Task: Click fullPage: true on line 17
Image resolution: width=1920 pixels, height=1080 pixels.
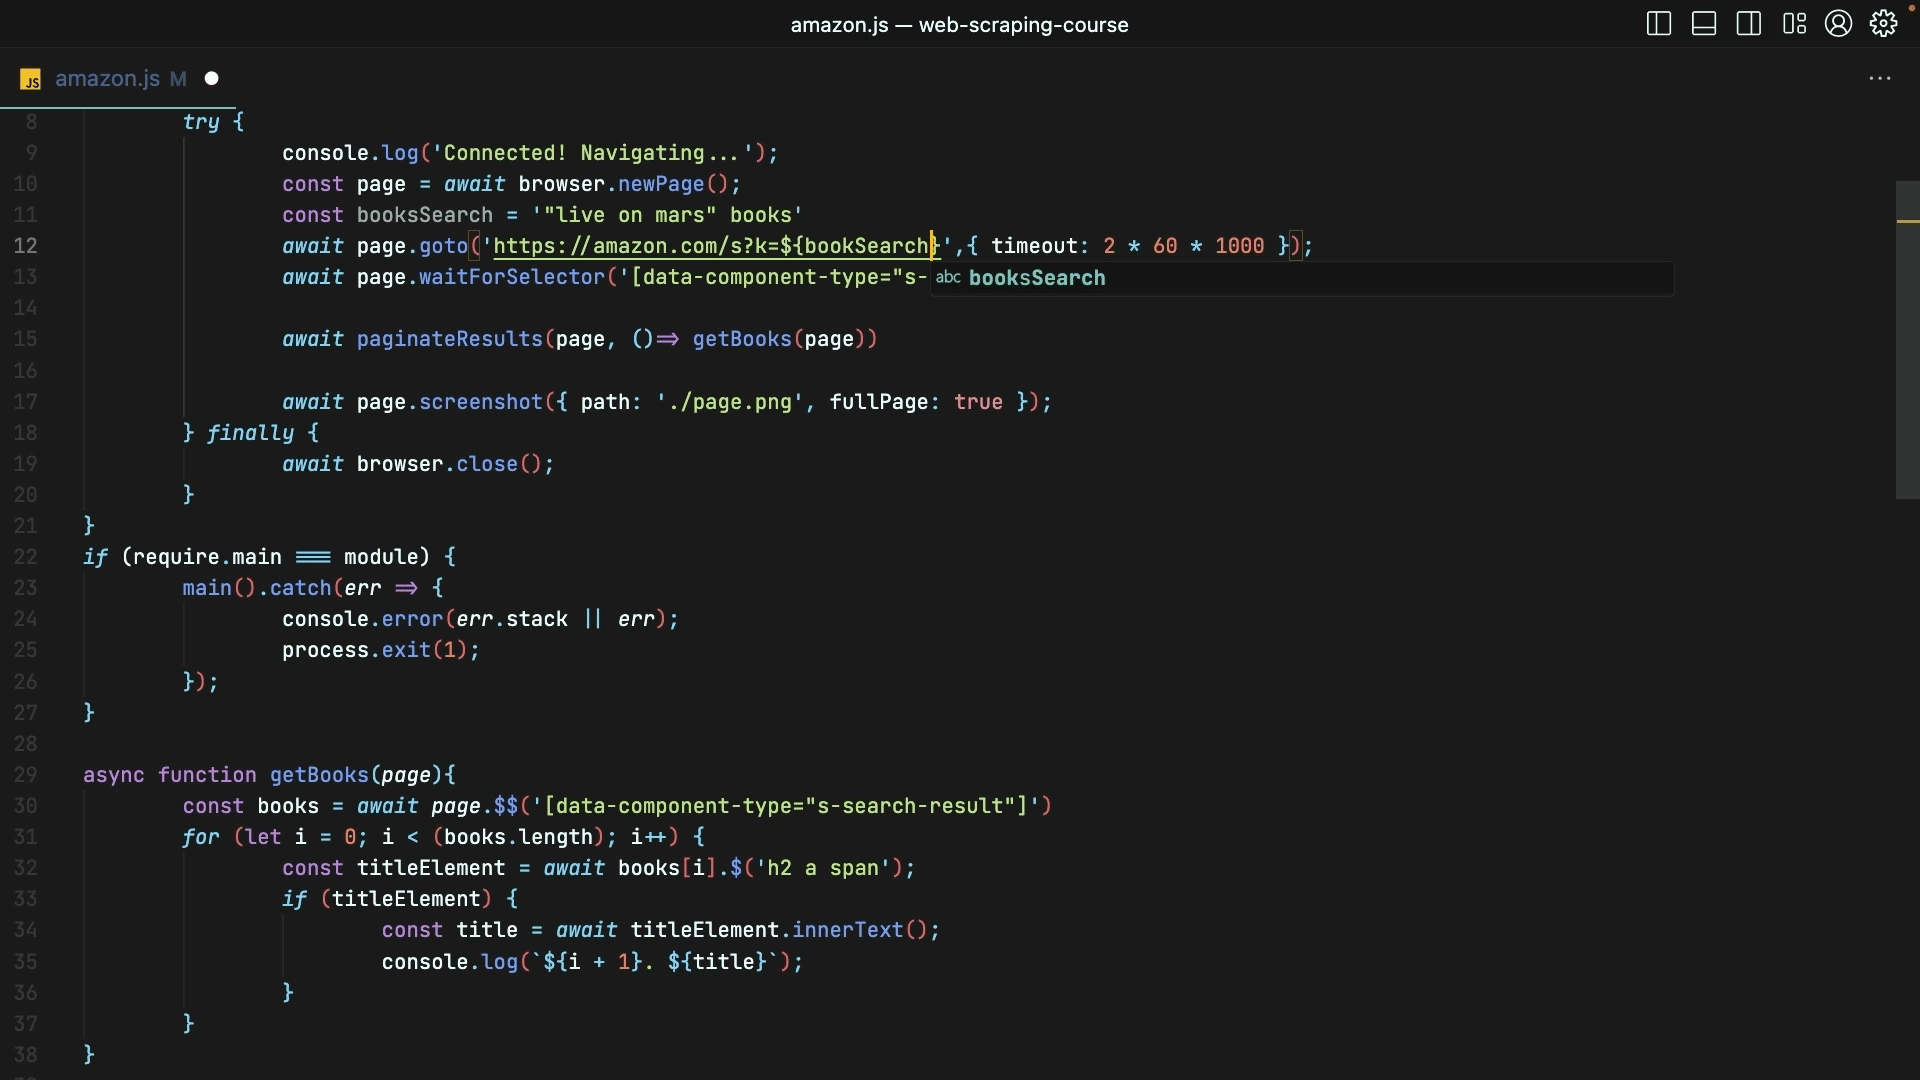Action: (916, 402)
